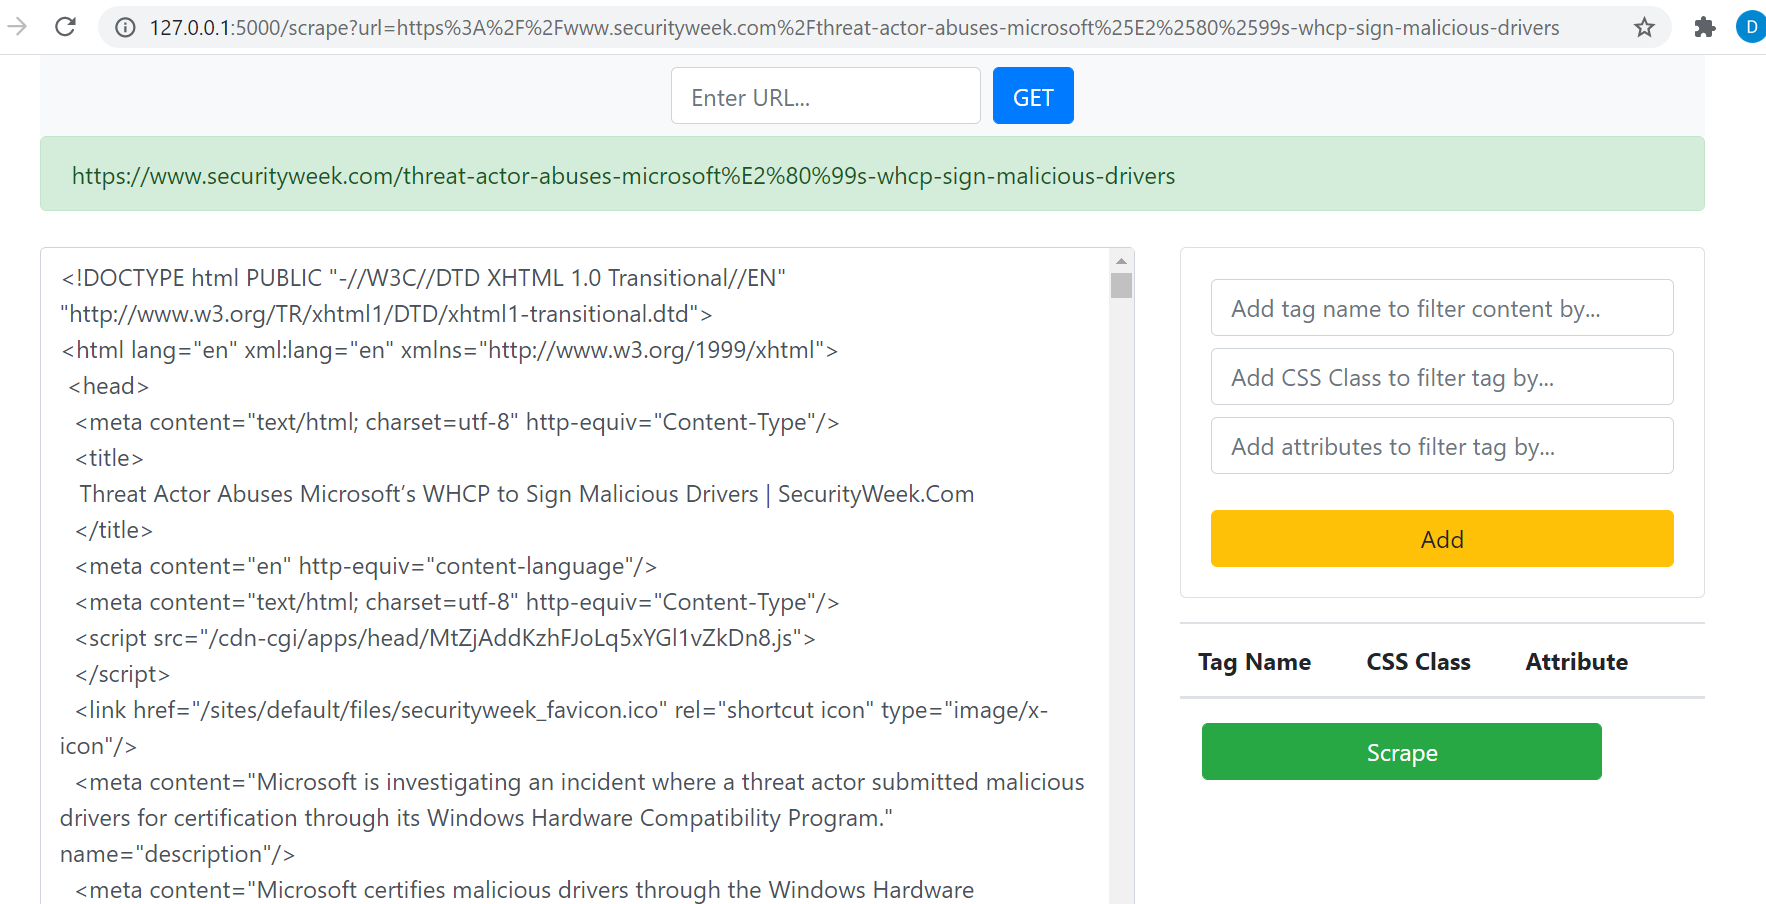Reload the page with the refresh icon

(x=66, y=27)
